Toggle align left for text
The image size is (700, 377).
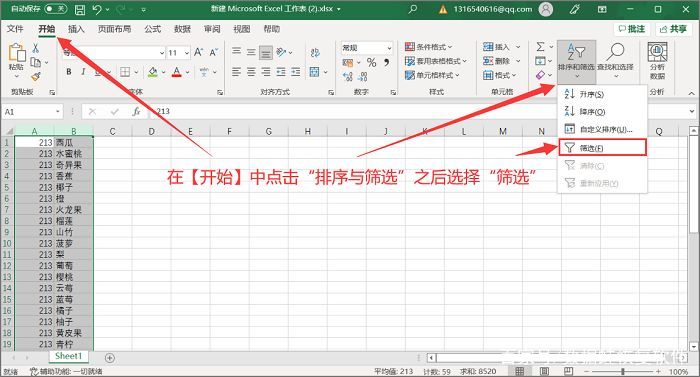(x=237, y=71)
